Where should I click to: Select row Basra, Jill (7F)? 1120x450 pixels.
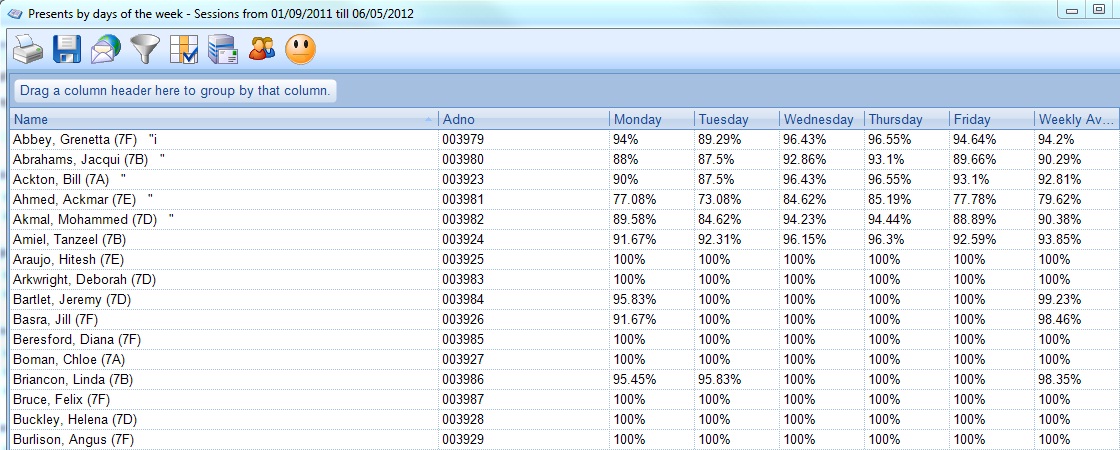tap(565, 319)
